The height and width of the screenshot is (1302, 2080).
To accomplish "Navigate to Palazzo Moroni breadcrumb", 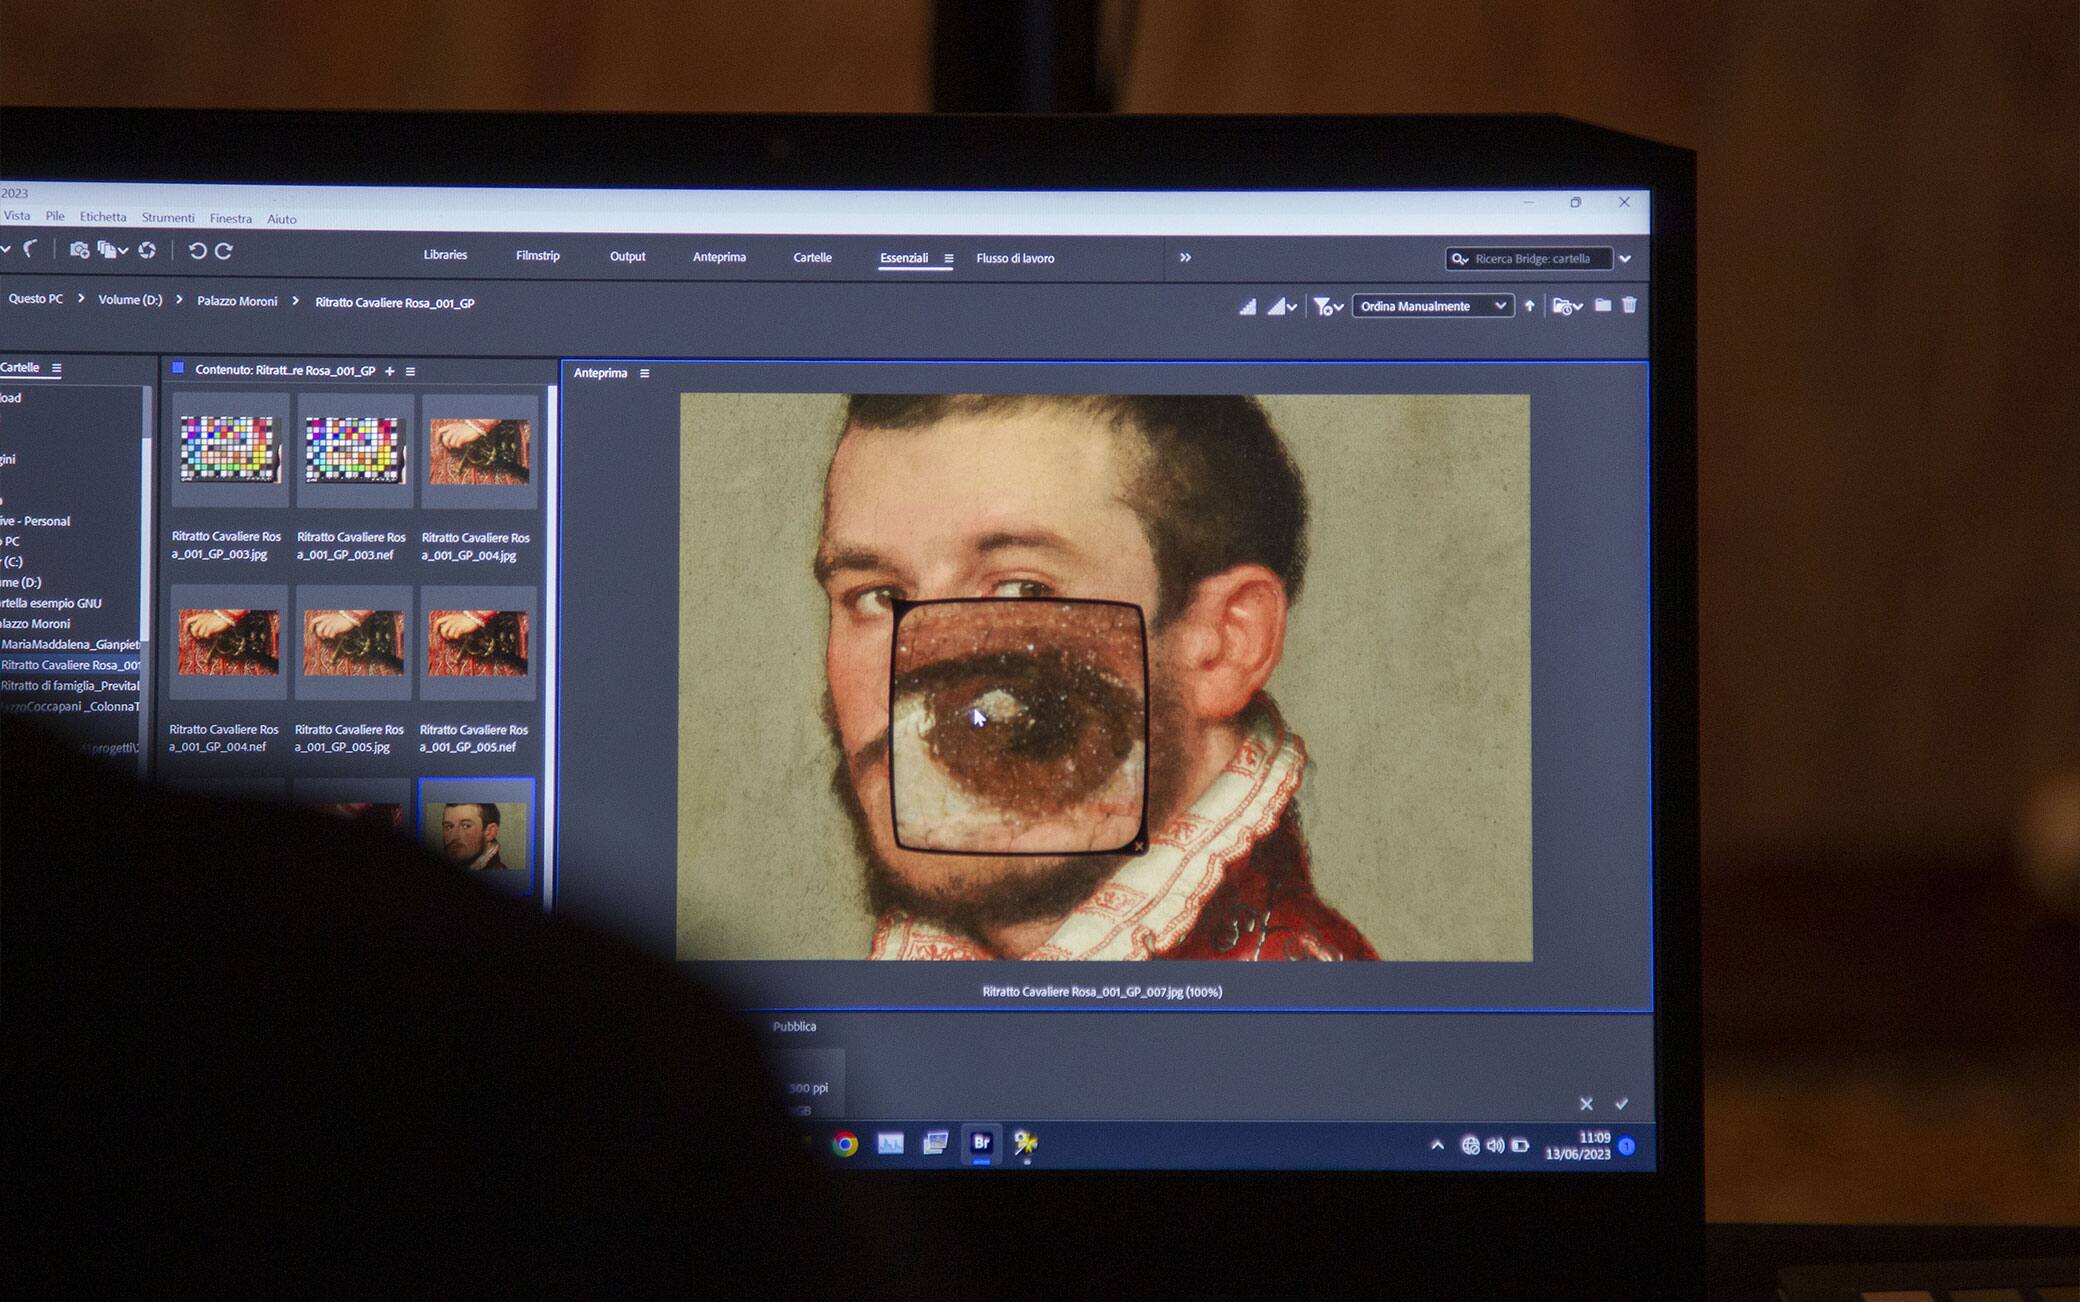I will 237,301.
